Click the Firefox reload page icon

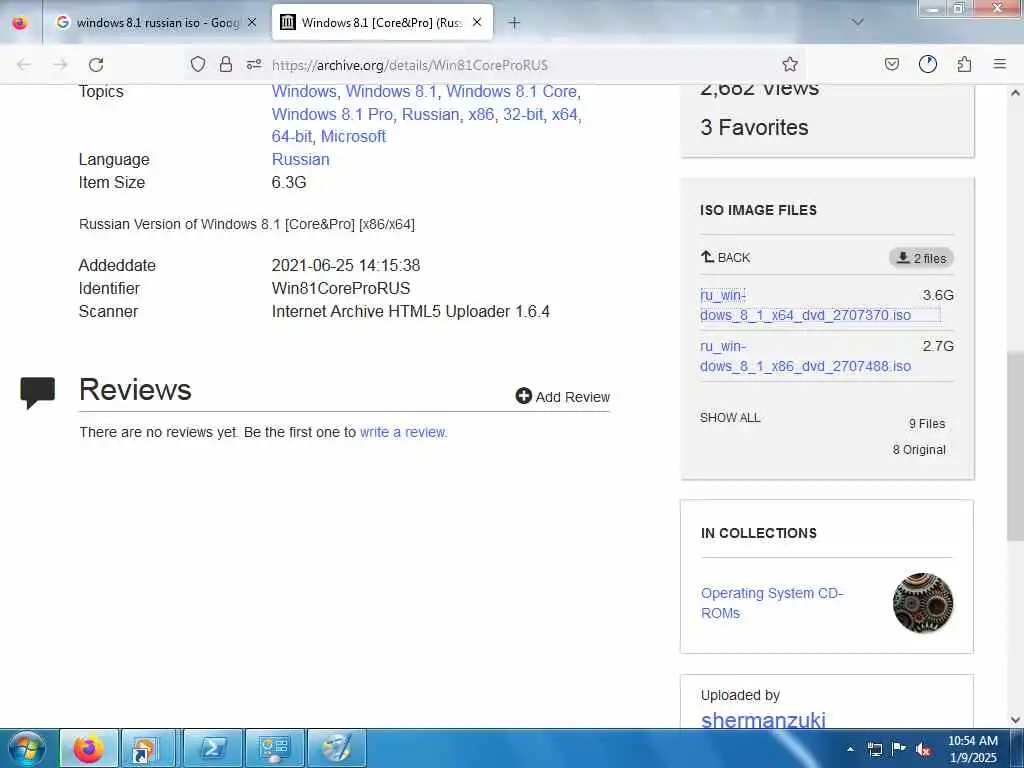tap(96, 65)
